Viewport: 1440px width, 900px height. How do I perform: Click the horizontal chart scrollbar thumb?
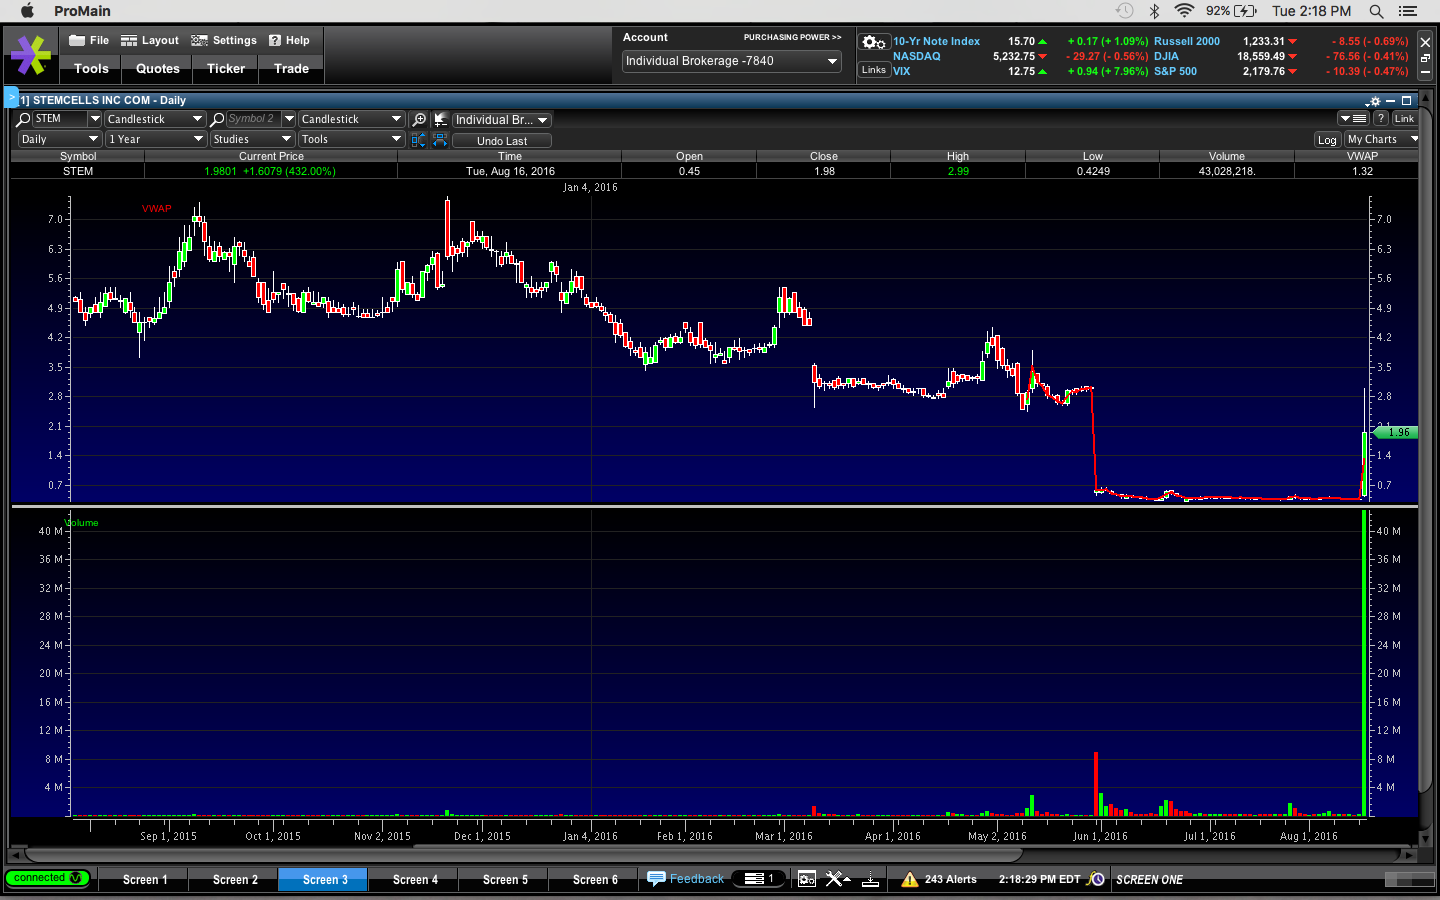tap(523, 855)
